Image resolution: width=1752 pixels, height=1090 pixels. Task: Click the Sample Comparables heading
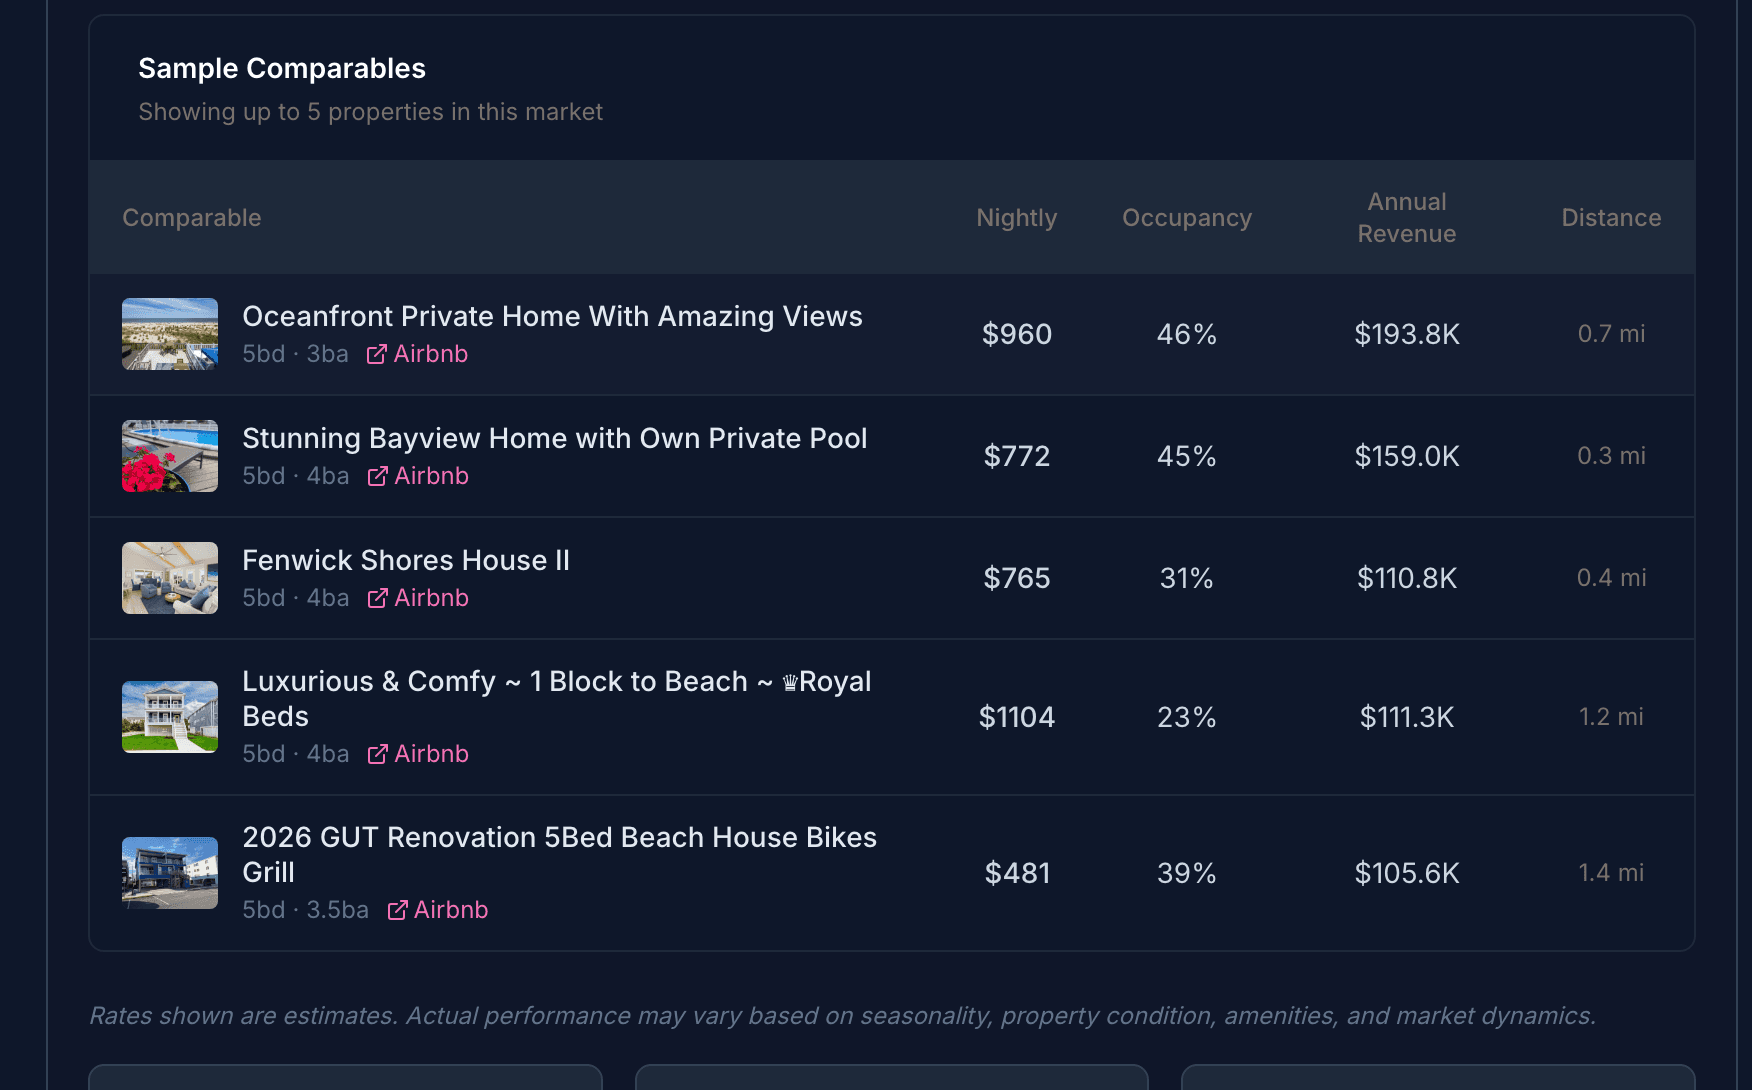click(282, 68)
